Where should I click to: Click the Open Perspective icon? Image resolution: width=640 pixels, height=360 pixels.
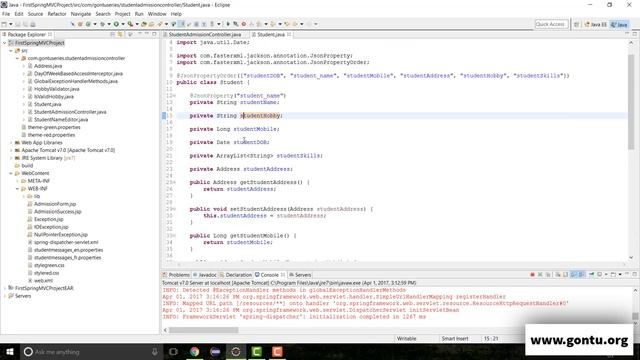click(576, 24)
